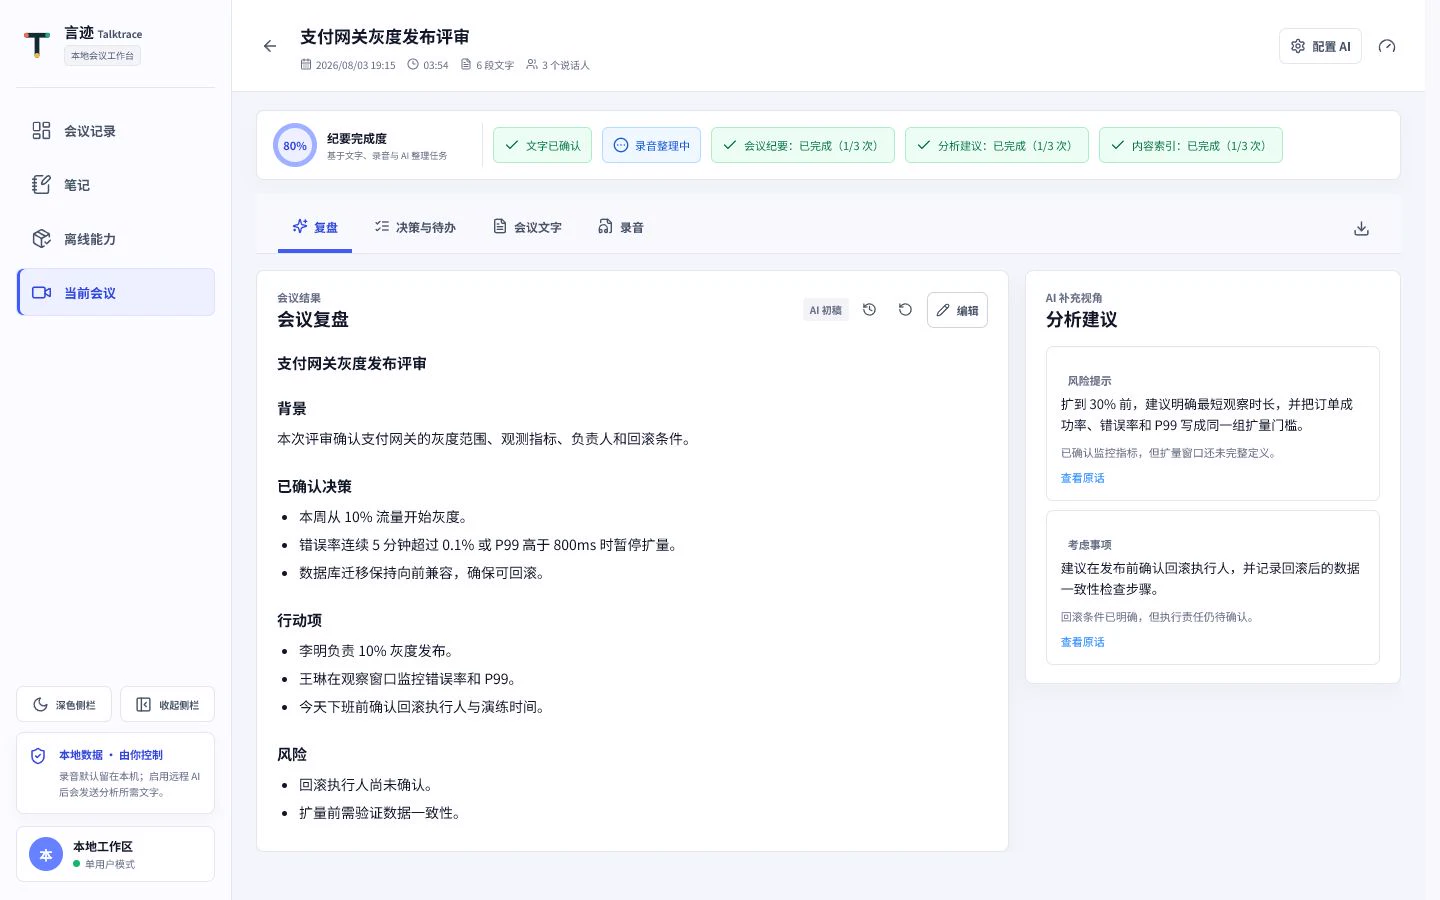This screenshot has width=1440, height=900.
Task: Open 会议记录 in the sidebar
Action: click(116, 131)
